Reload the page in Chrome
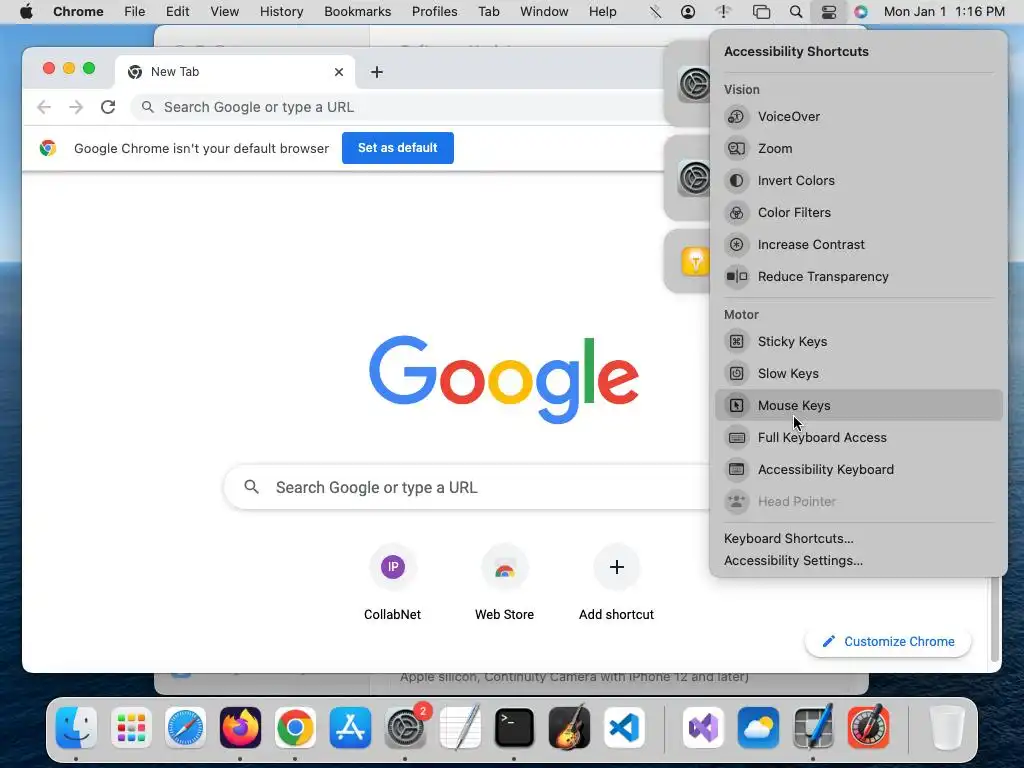The width and height of the screenshot is (1024, 768). pyautogui.click(x=108, y=107)
